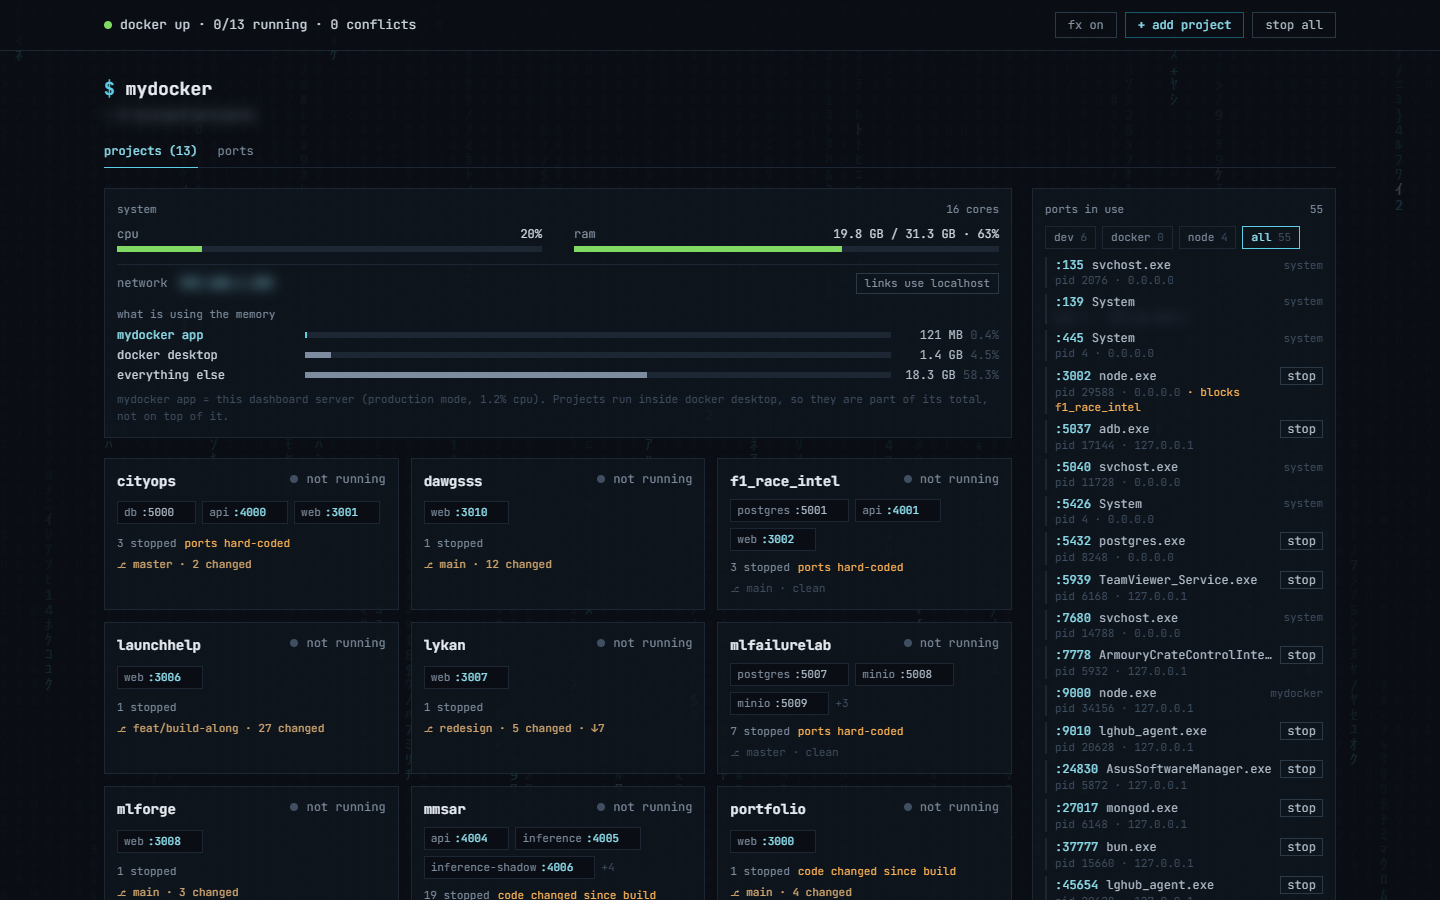The image size is (1440, 900).
Task: Open mlforge web :3008 port chip
Action: tap(160, 841)
